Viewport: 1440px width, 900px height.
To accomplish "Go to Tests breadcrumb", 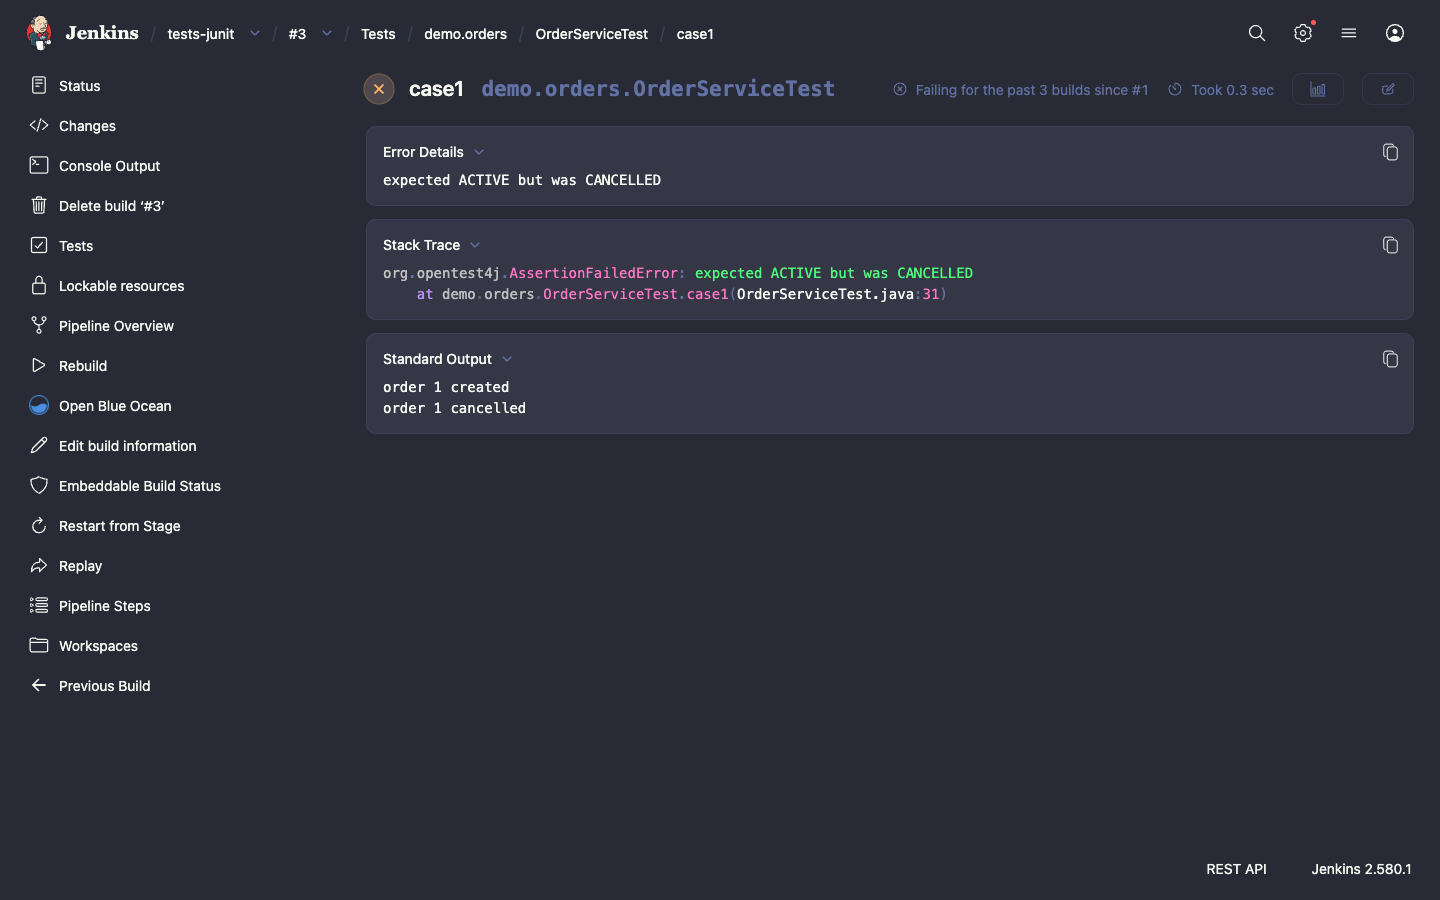I will tap(378, 34).
